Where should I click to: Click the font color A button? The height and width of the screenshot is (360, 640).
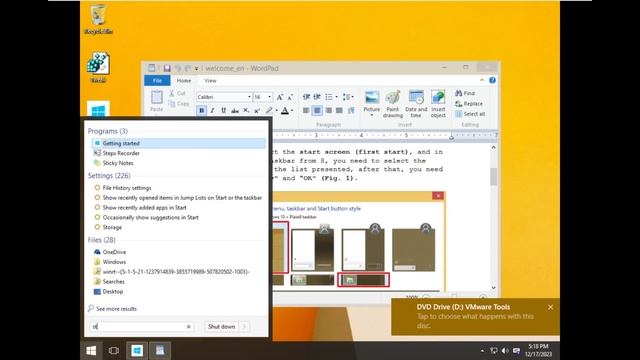pyautogui.click(x=285, y=110)
